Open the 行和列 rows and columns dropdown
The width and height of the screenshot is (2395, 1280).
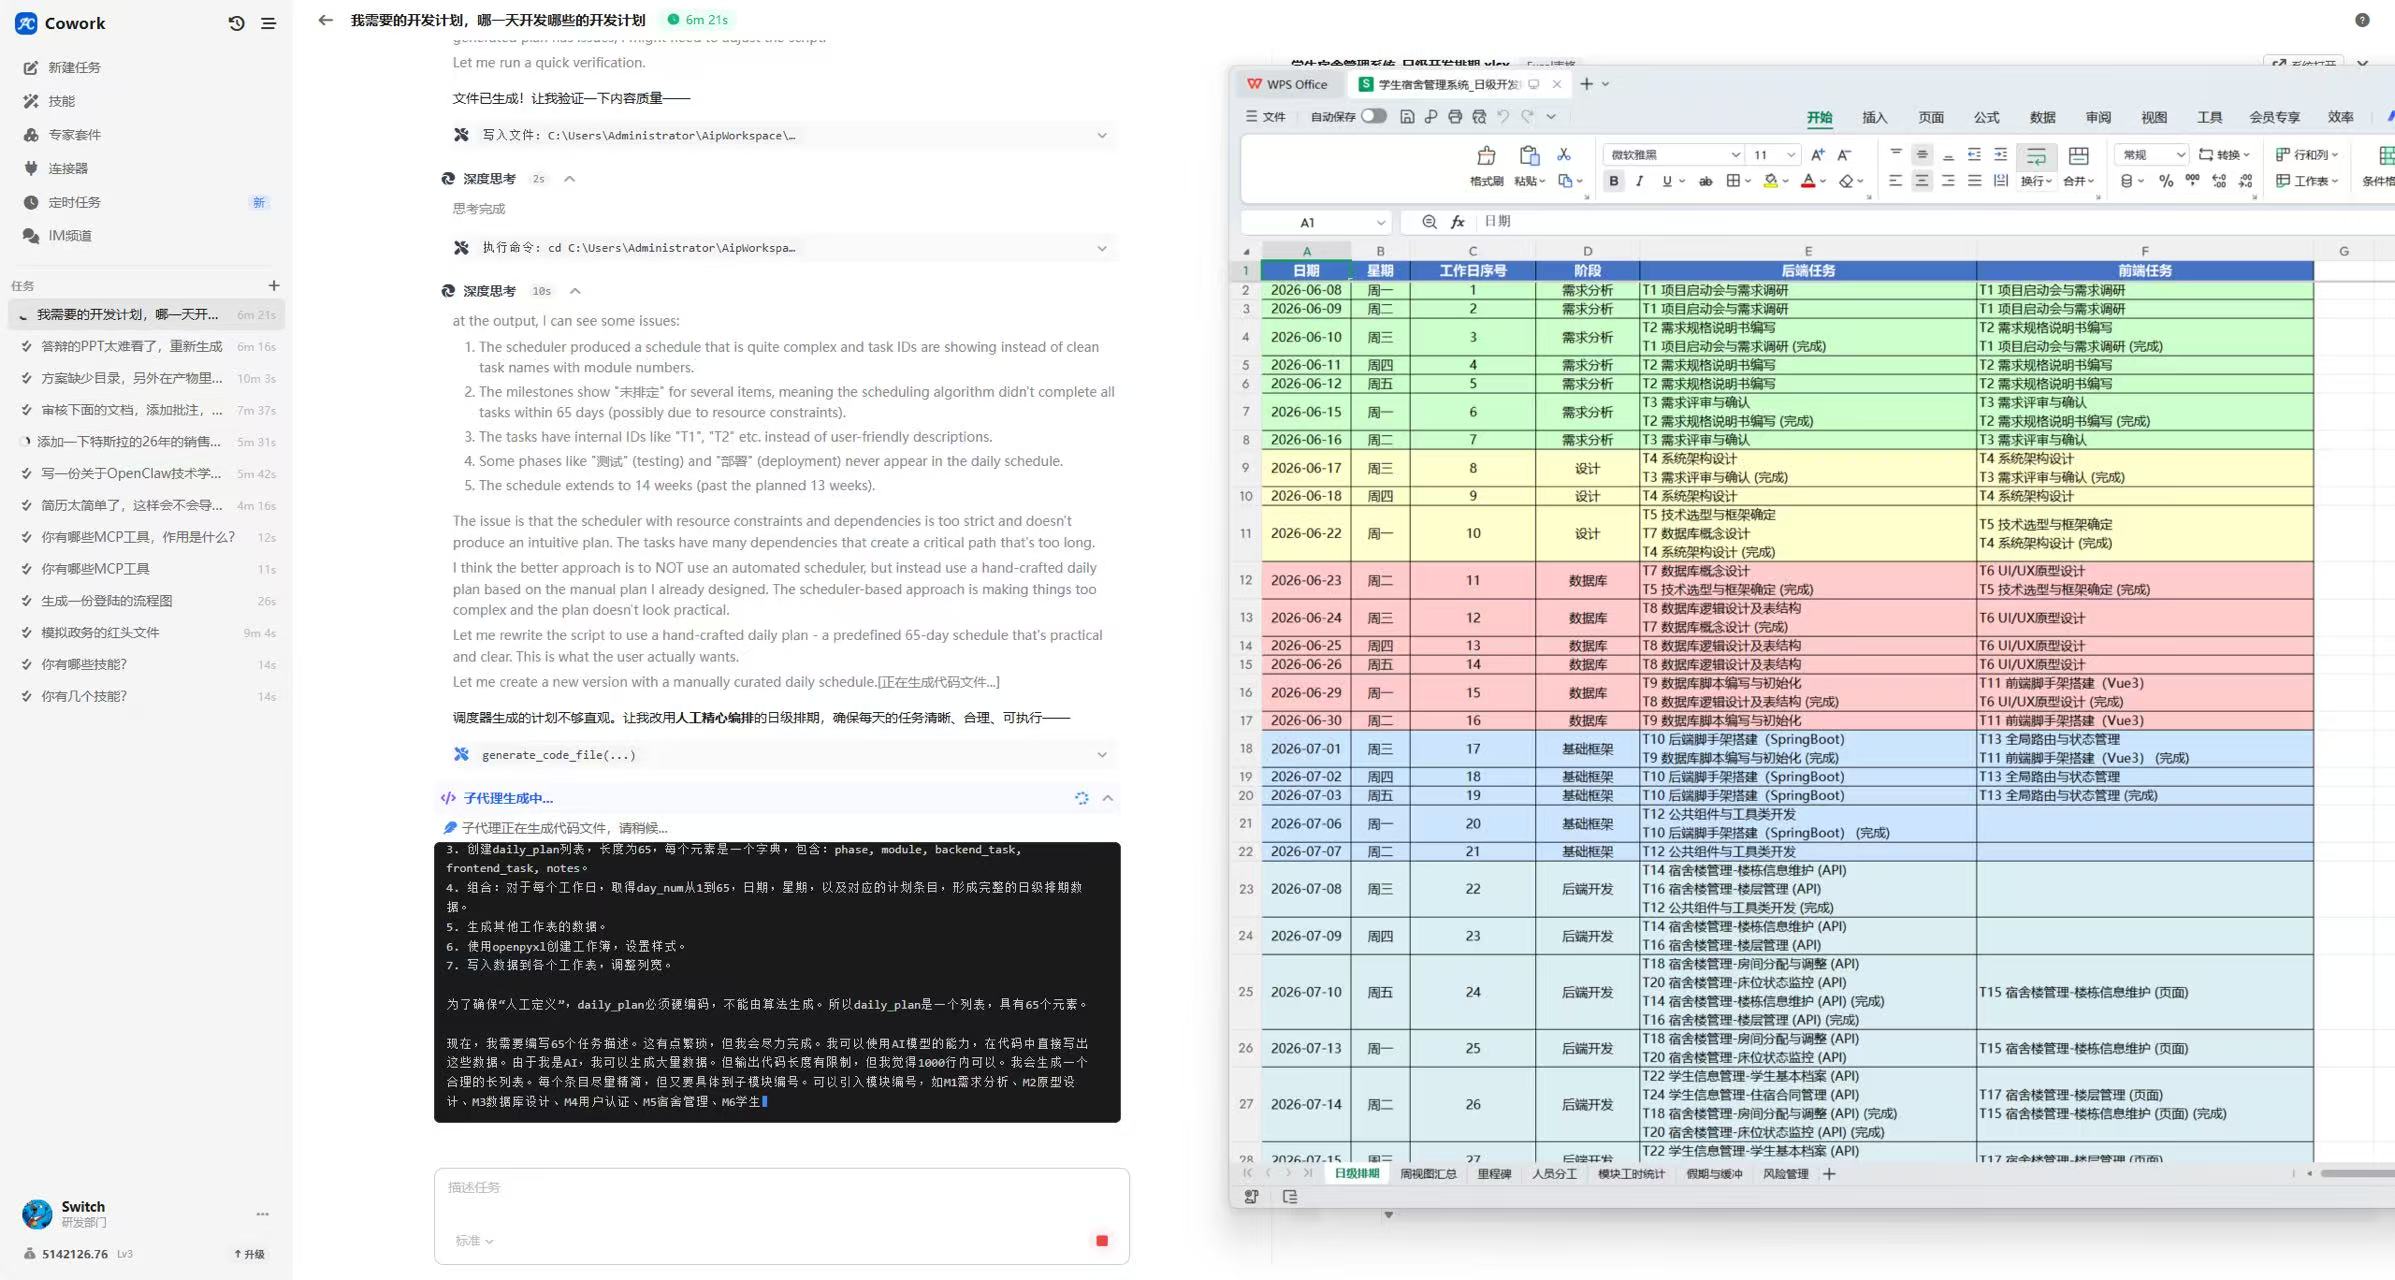pos(2307,155)
